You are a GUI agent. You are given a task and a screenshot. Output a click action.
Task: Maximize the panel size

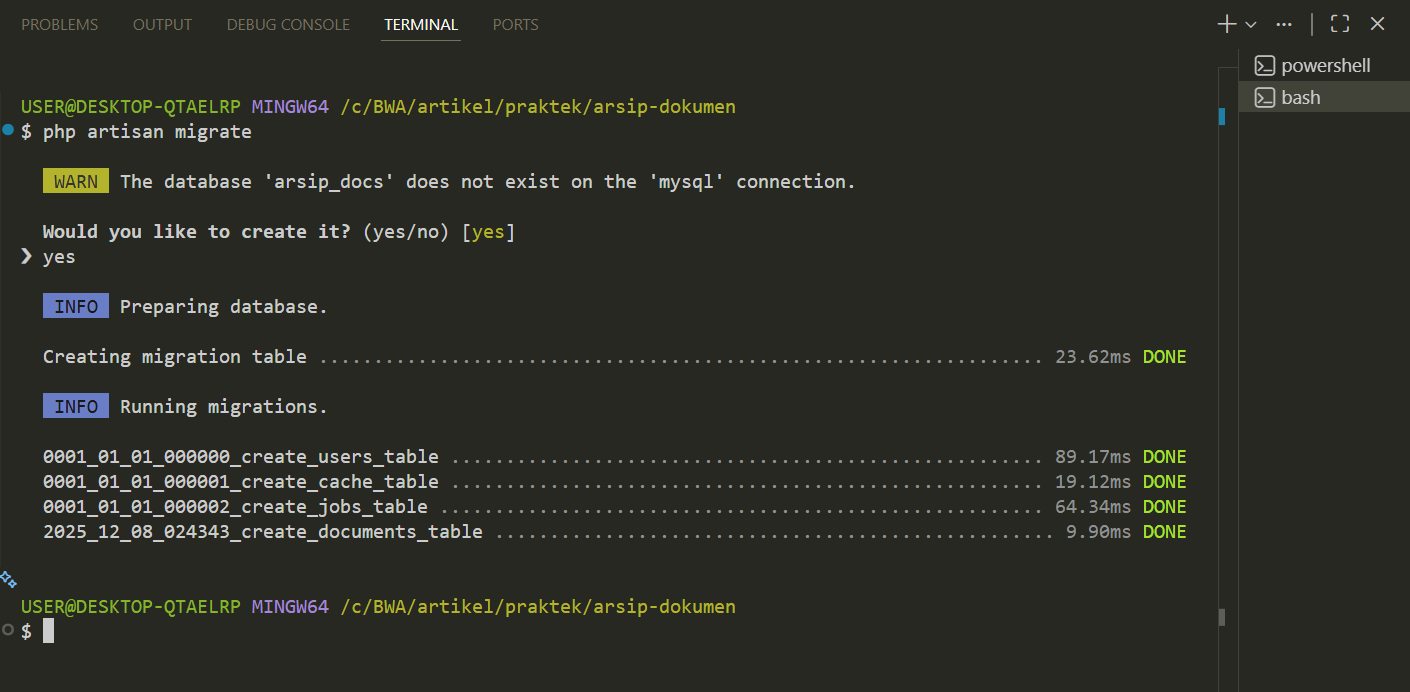pyautogui.click(x=1340, y=25)
